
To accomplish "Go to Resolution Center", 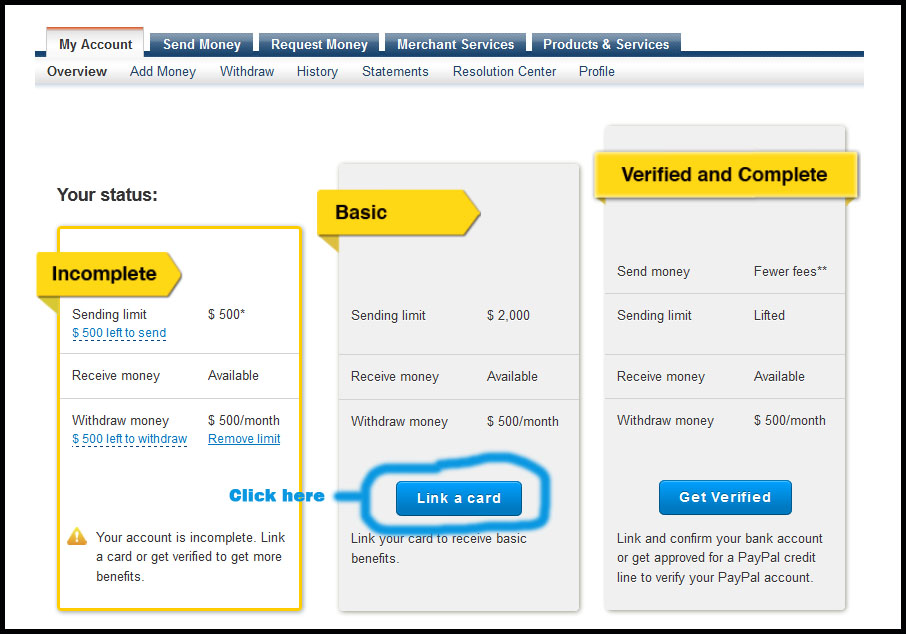I will click(x=504, y=72).
